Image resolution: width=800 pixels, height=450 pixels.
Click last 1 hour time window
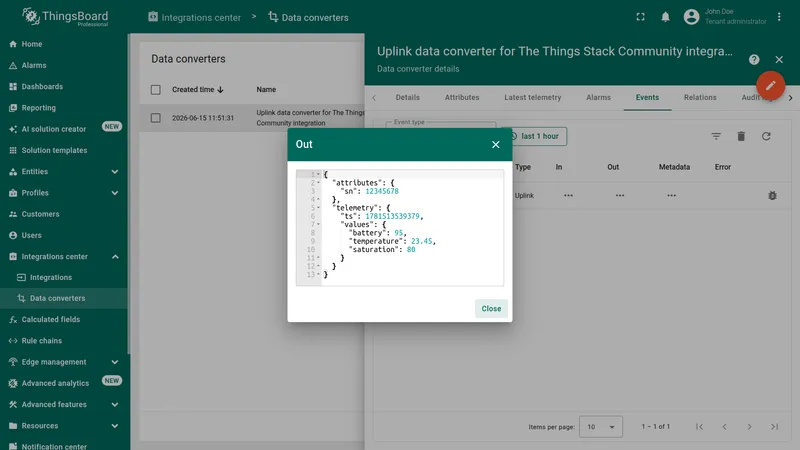pos(534,136)
